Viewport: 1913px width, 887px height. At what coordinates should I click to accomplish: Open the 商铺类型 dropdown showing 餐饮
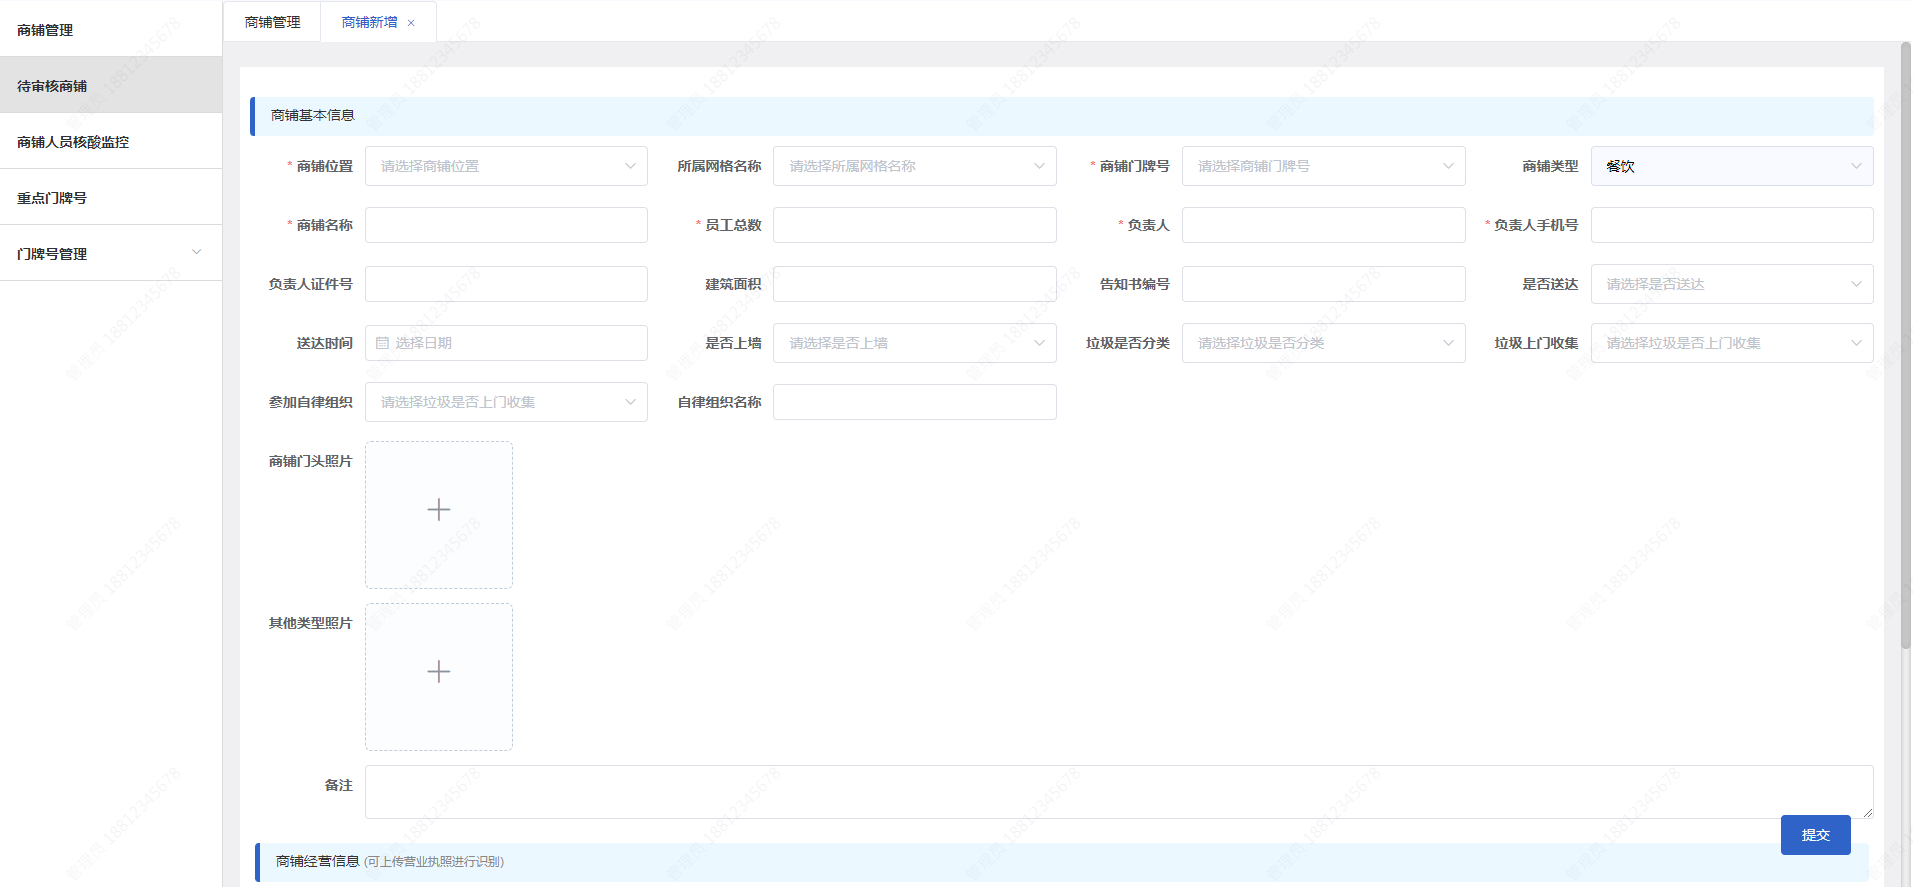point(1732,166)
